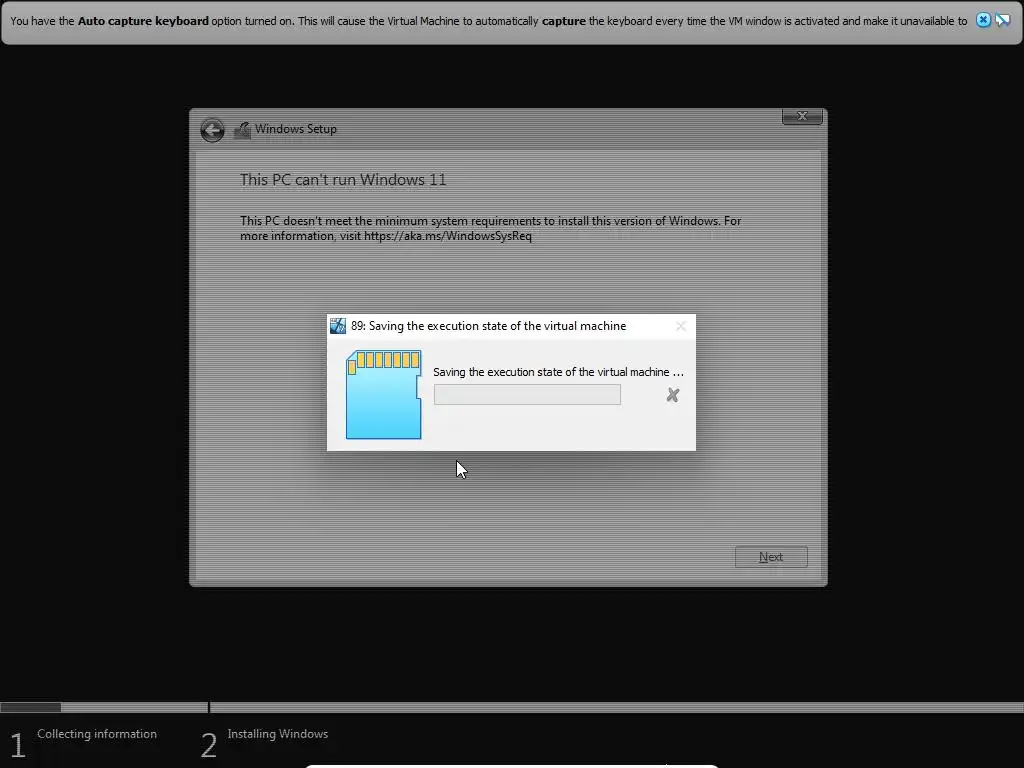Click the installation progress bar at bottom
Viewport: 1024px width, 768px height.
[x=512, y=707]
